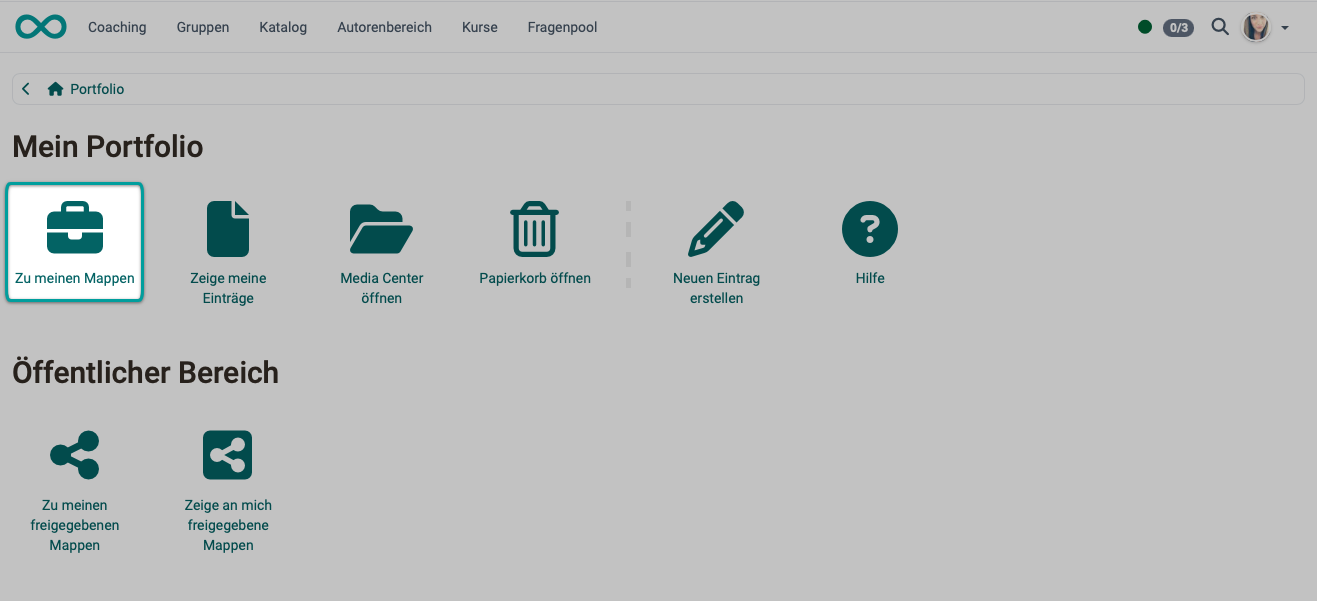
Task: Open the Katalog menu
Action: click(x=283, y=27)
